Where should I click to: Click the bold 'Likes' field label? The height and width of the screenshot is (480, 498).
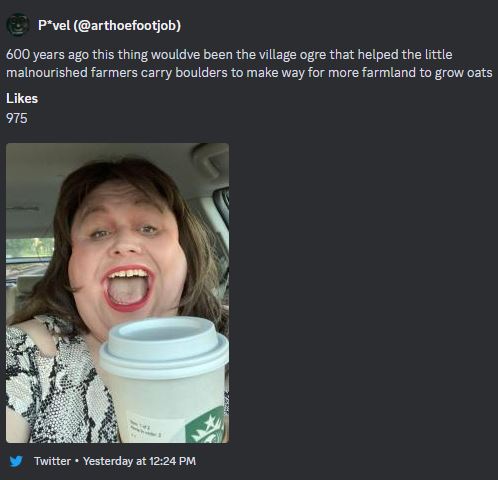pyautogui.click(x=22, y=99)
